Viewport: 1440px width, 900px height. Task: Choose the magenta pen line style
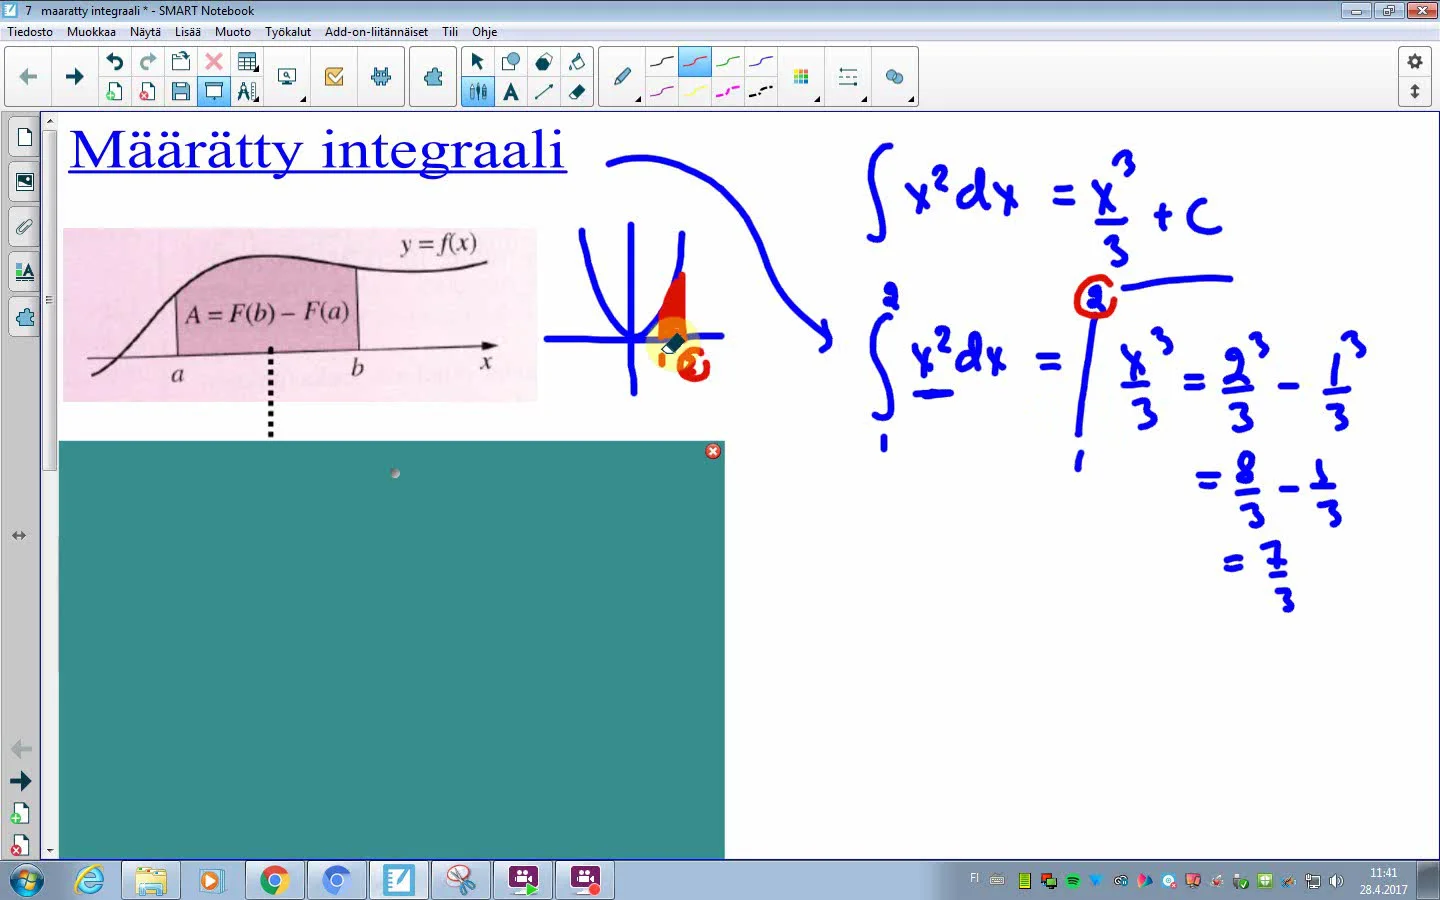click(x=661, y=92)
